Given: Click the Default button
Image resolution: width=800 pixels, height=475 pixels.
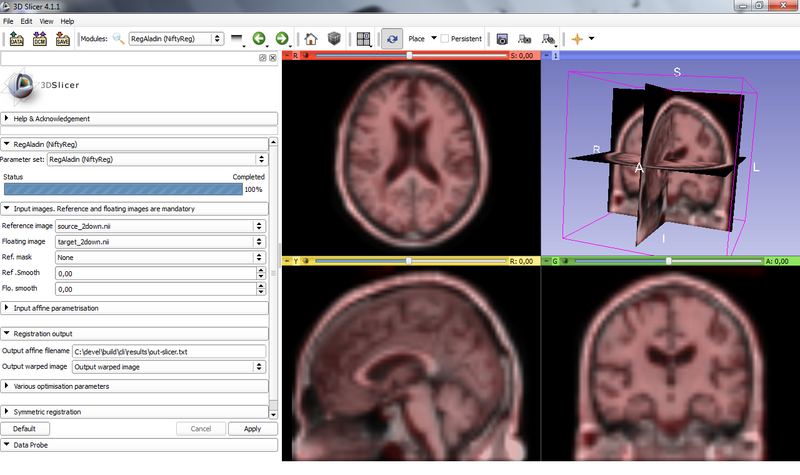Looking at the screenshot, I should coord(25,428).
